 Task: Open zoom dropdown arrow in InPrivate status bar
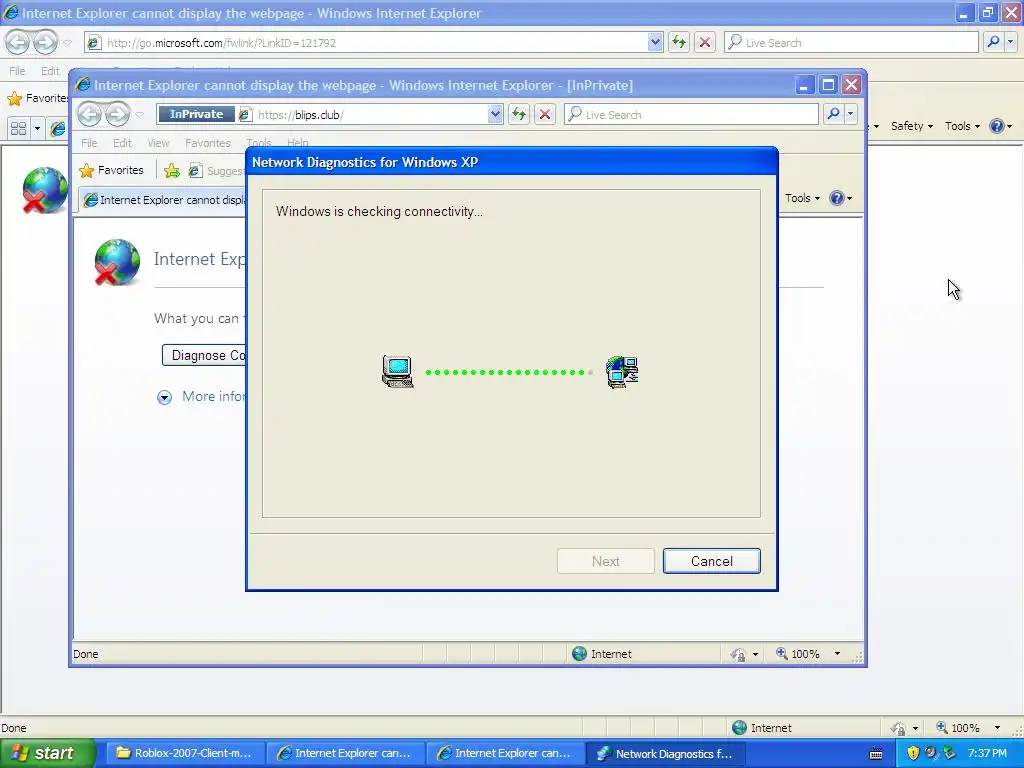pyautogui.click(x=837, y=654)
